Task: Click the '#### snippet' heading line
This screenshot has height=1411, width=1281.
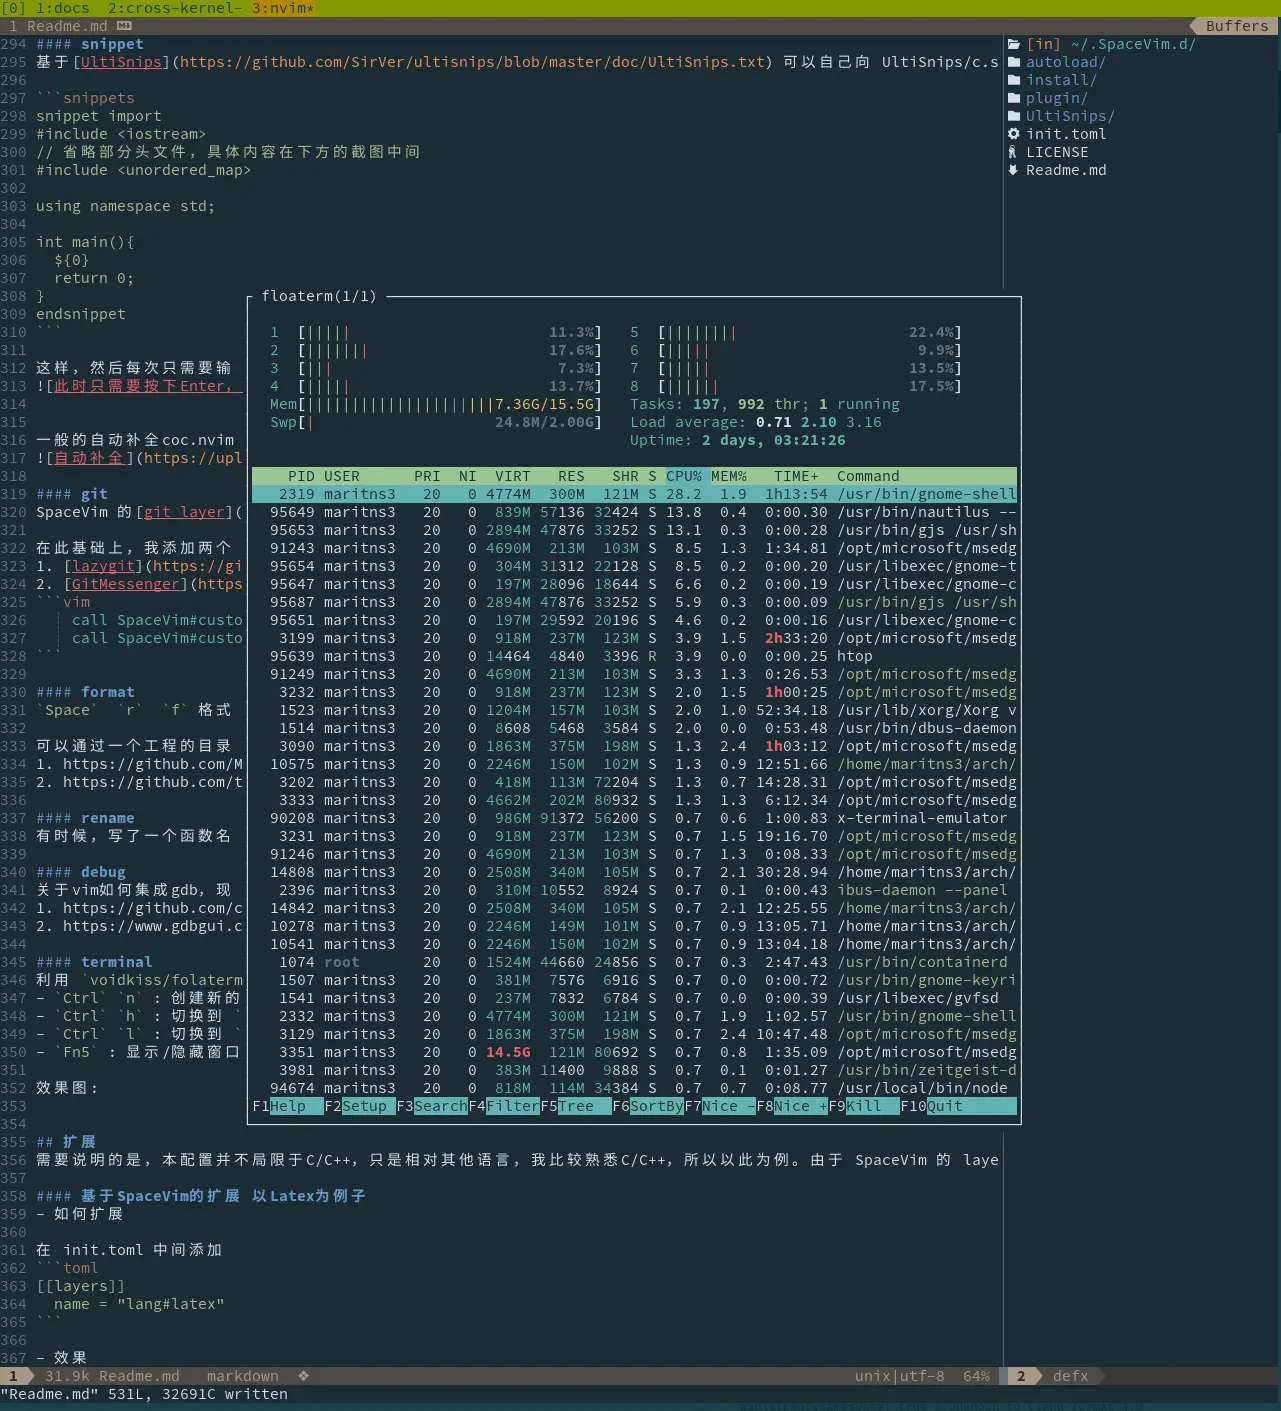Action: tap(90, 44)
